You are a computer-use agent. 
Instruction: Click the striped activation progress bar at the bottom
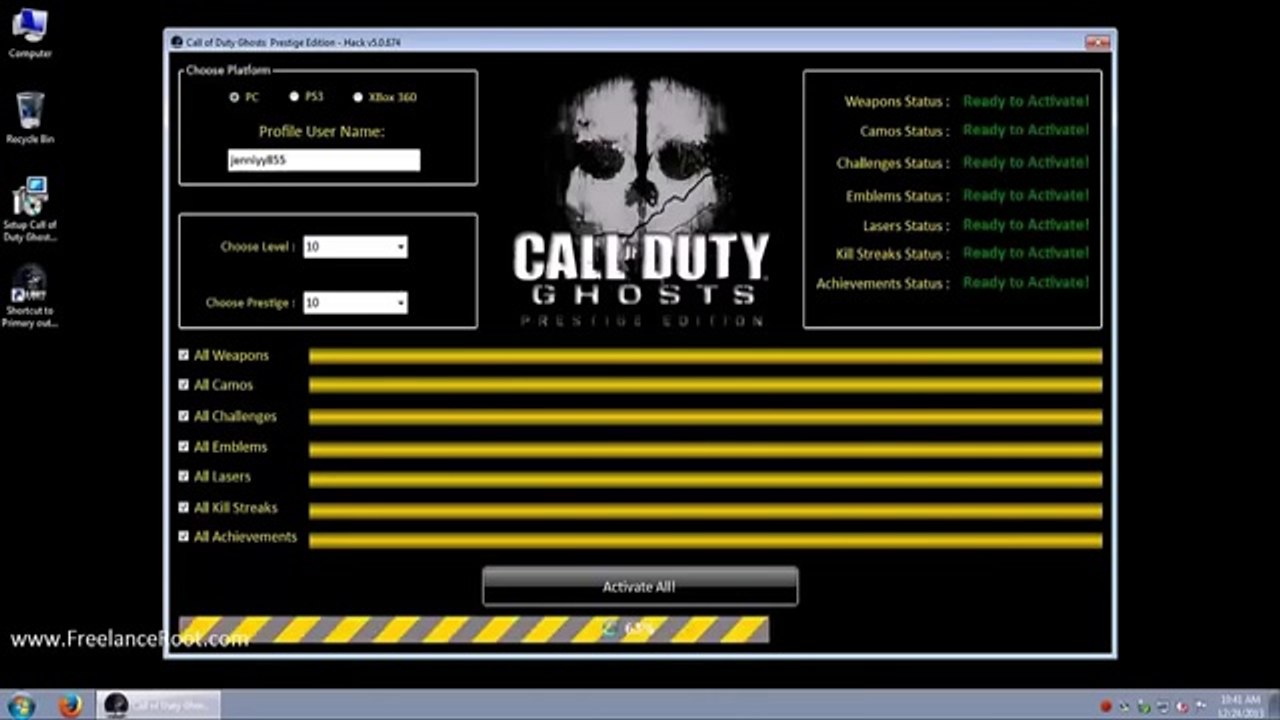pyautogui.click(x=473, y=629)
